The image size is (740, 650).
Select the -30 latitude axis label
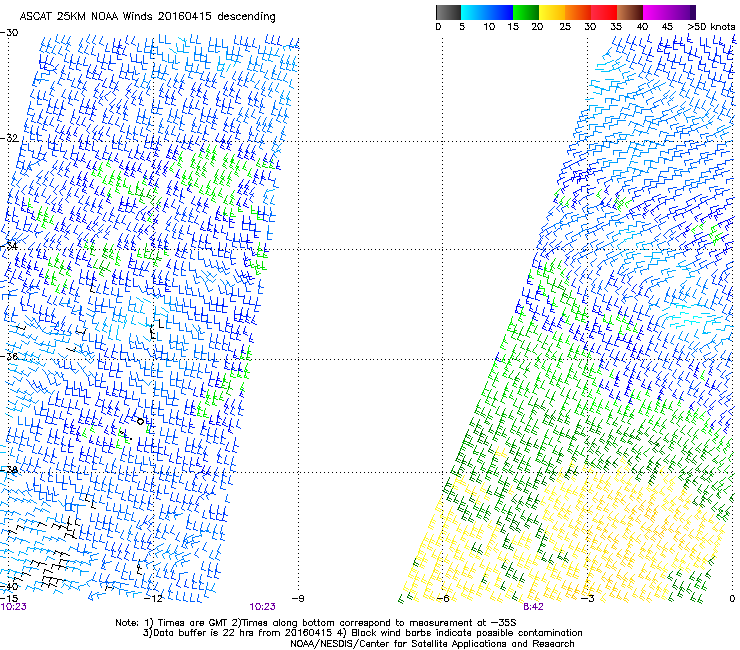10,33
